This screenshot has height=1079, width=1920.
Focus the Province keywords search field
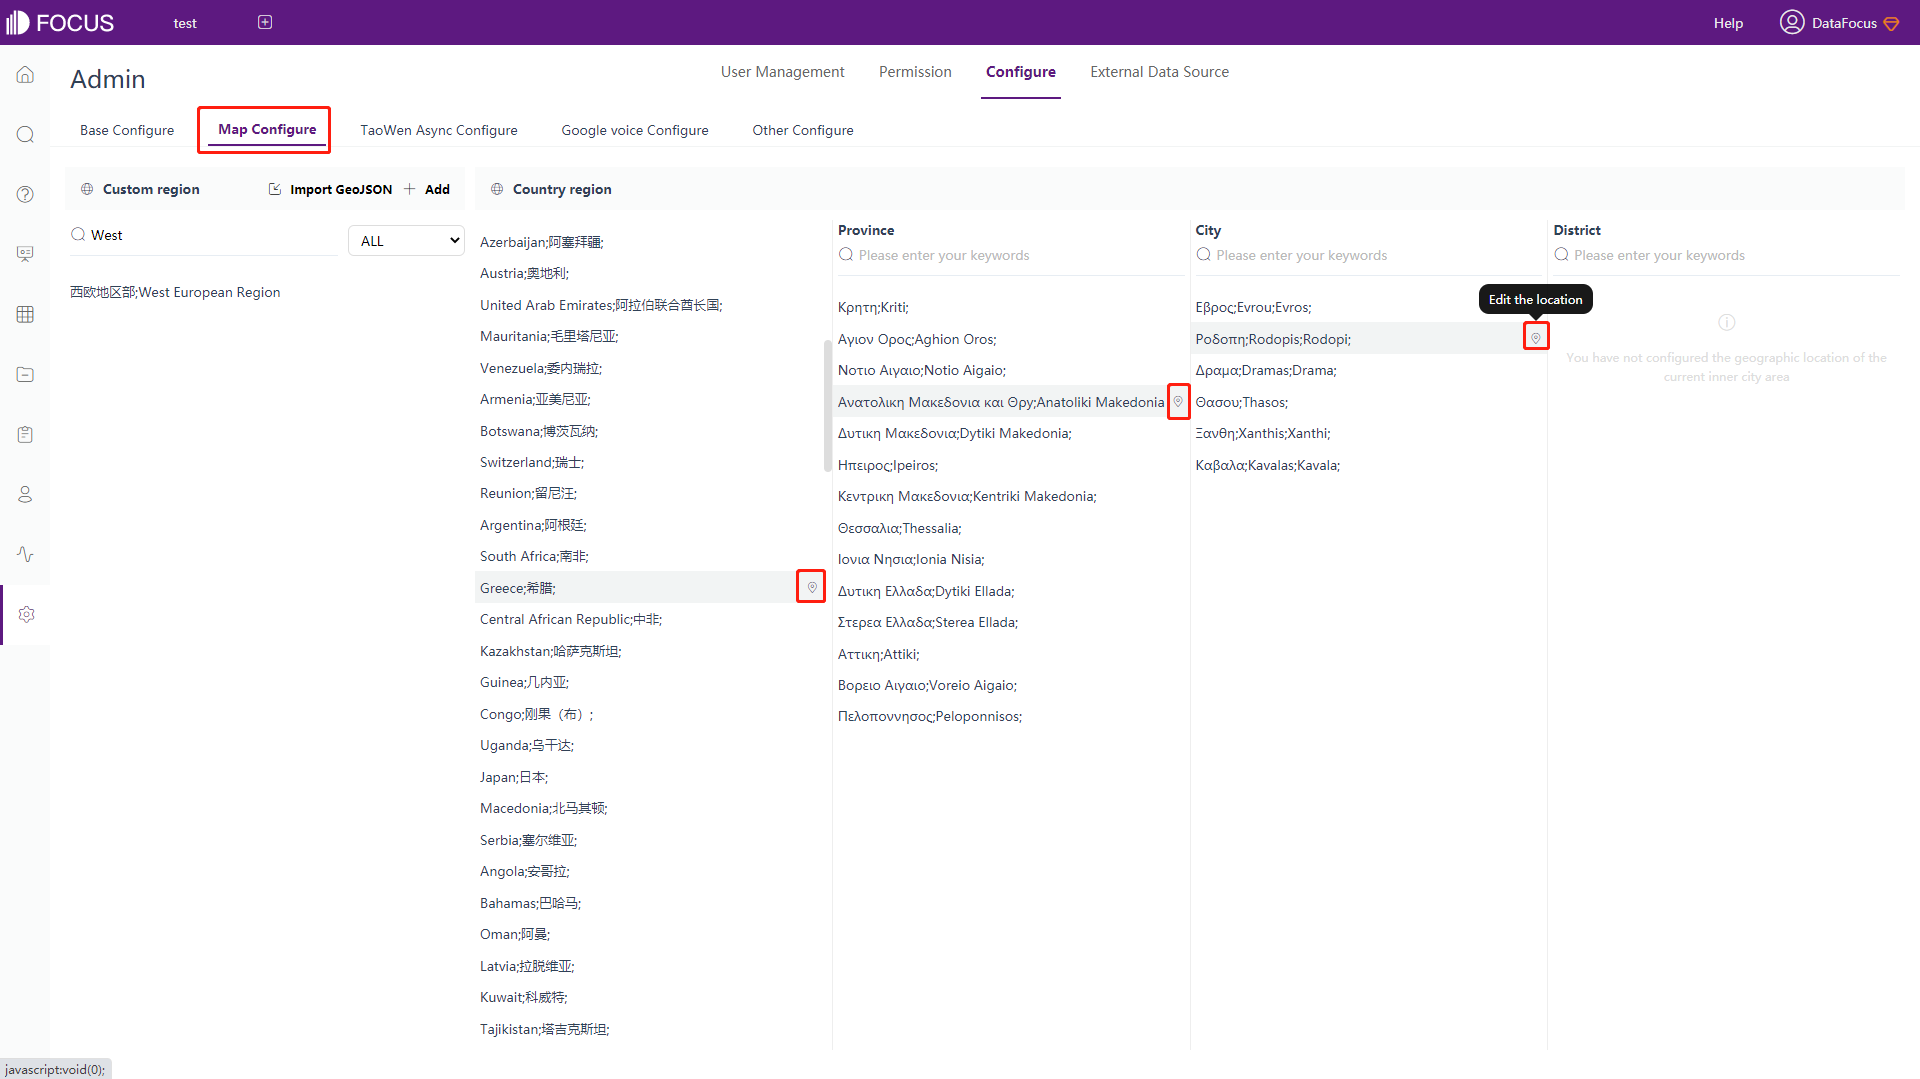click(1010, 255)
